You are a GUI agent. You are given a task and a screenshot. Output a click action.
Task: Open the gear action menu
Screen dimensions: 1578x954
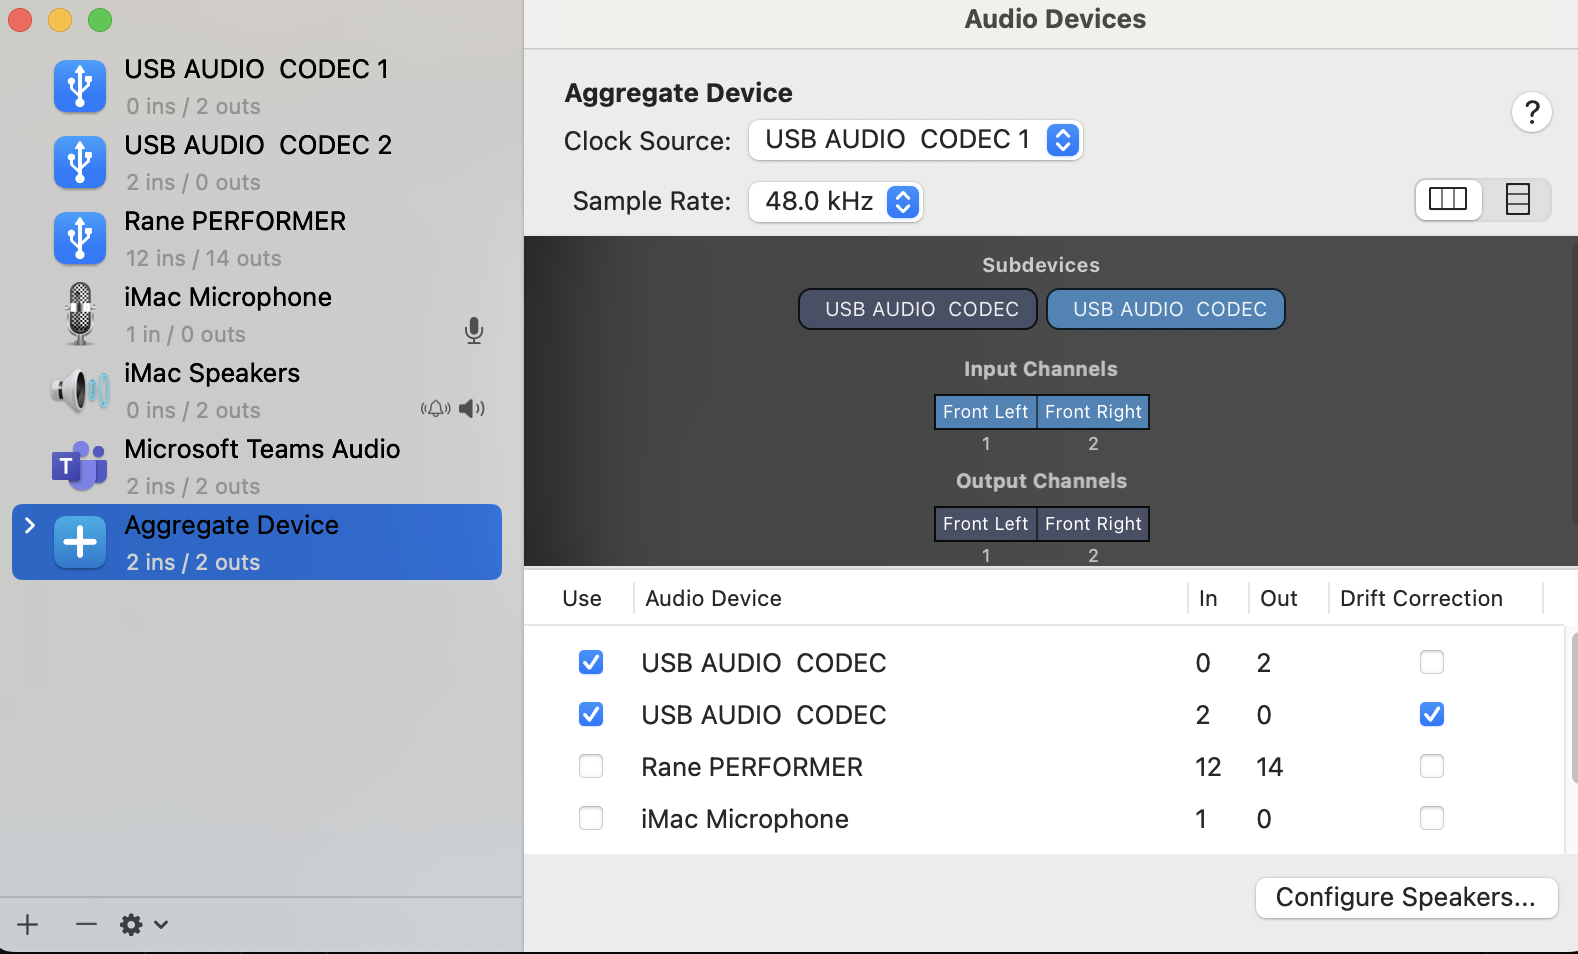143,925
